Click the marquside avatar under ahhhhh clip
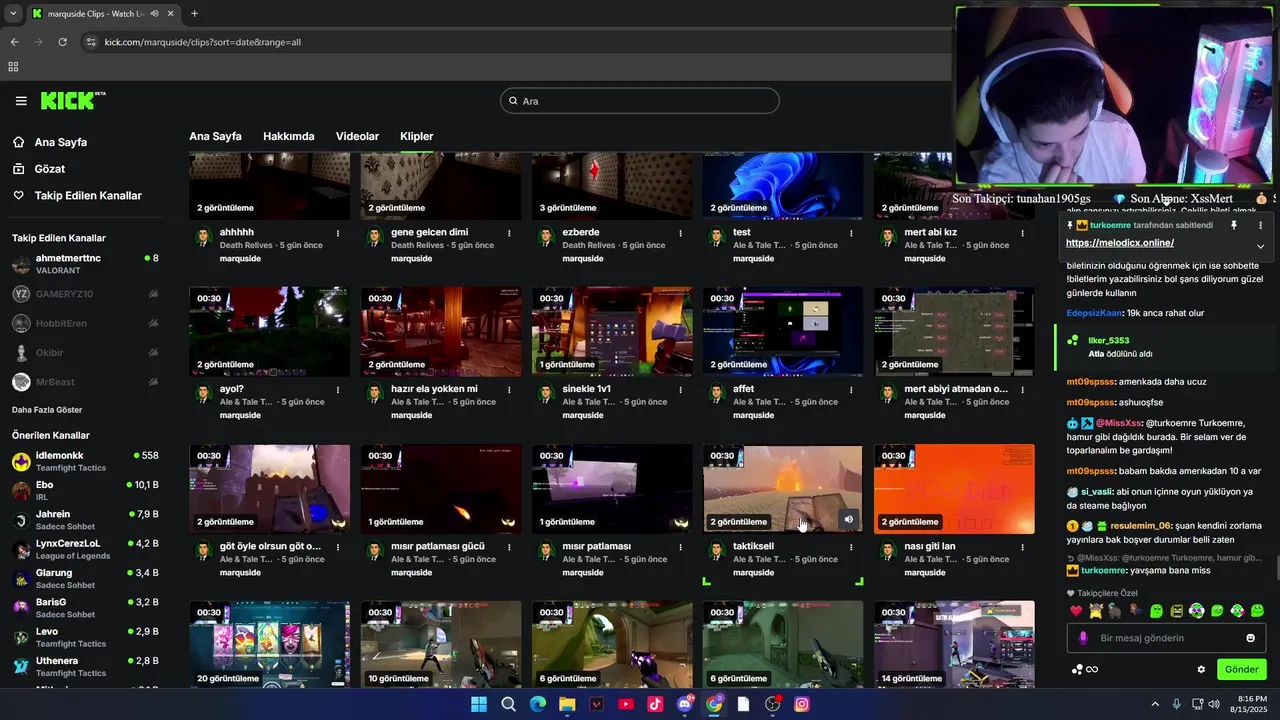Image resolution: width=1280 pixels, height=720 pixels. point(203,237)
